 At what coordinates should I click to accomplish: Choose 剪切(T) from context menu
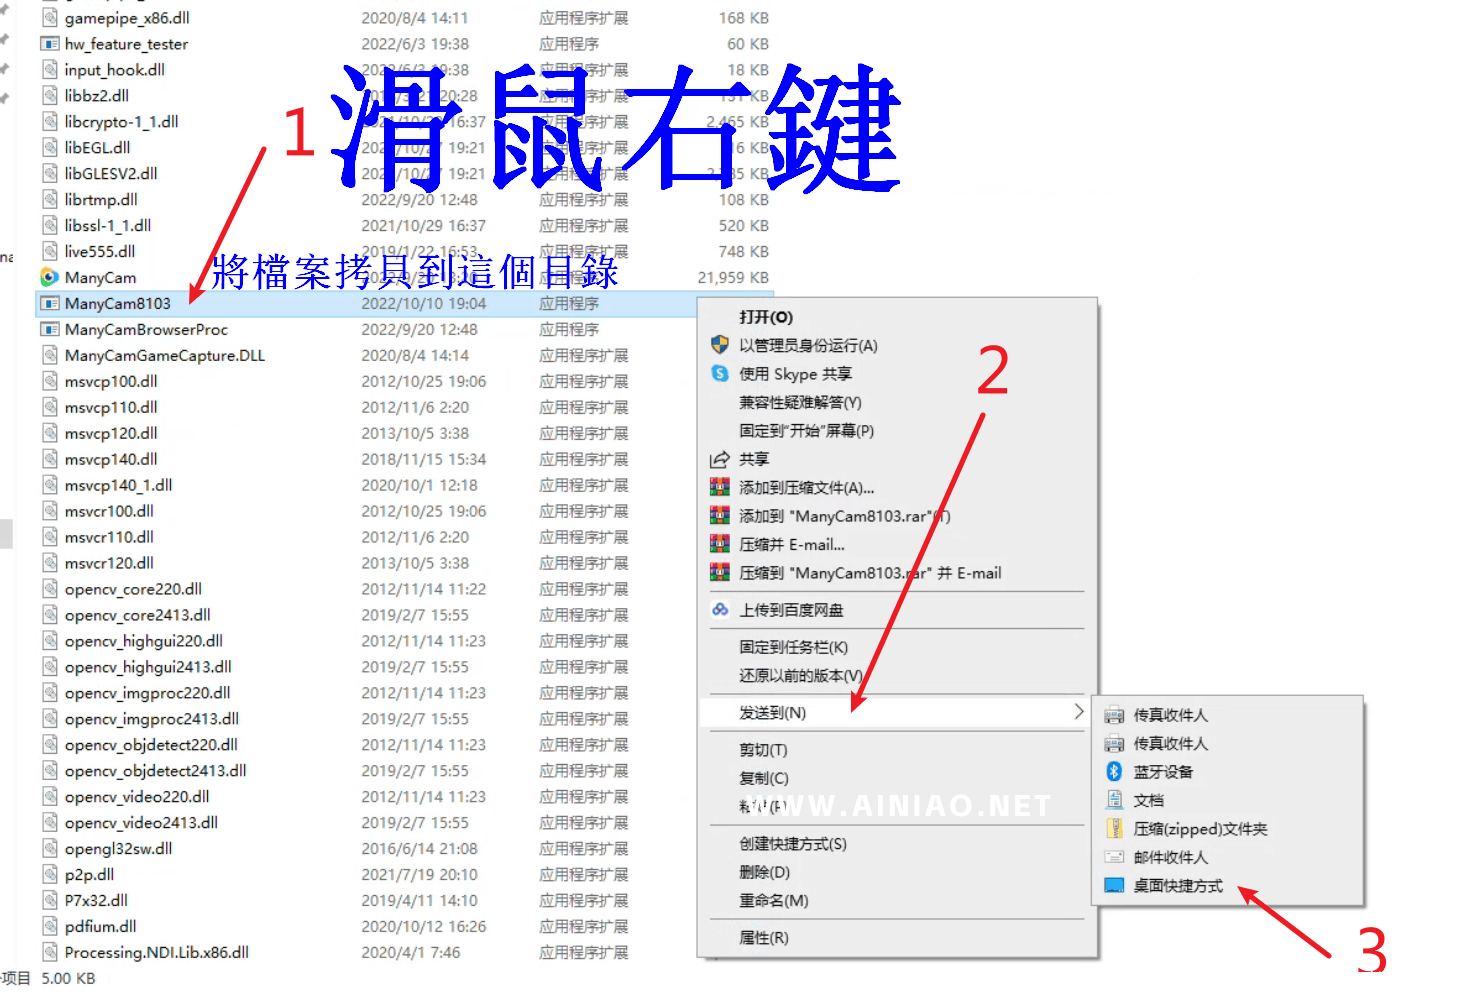763,749
